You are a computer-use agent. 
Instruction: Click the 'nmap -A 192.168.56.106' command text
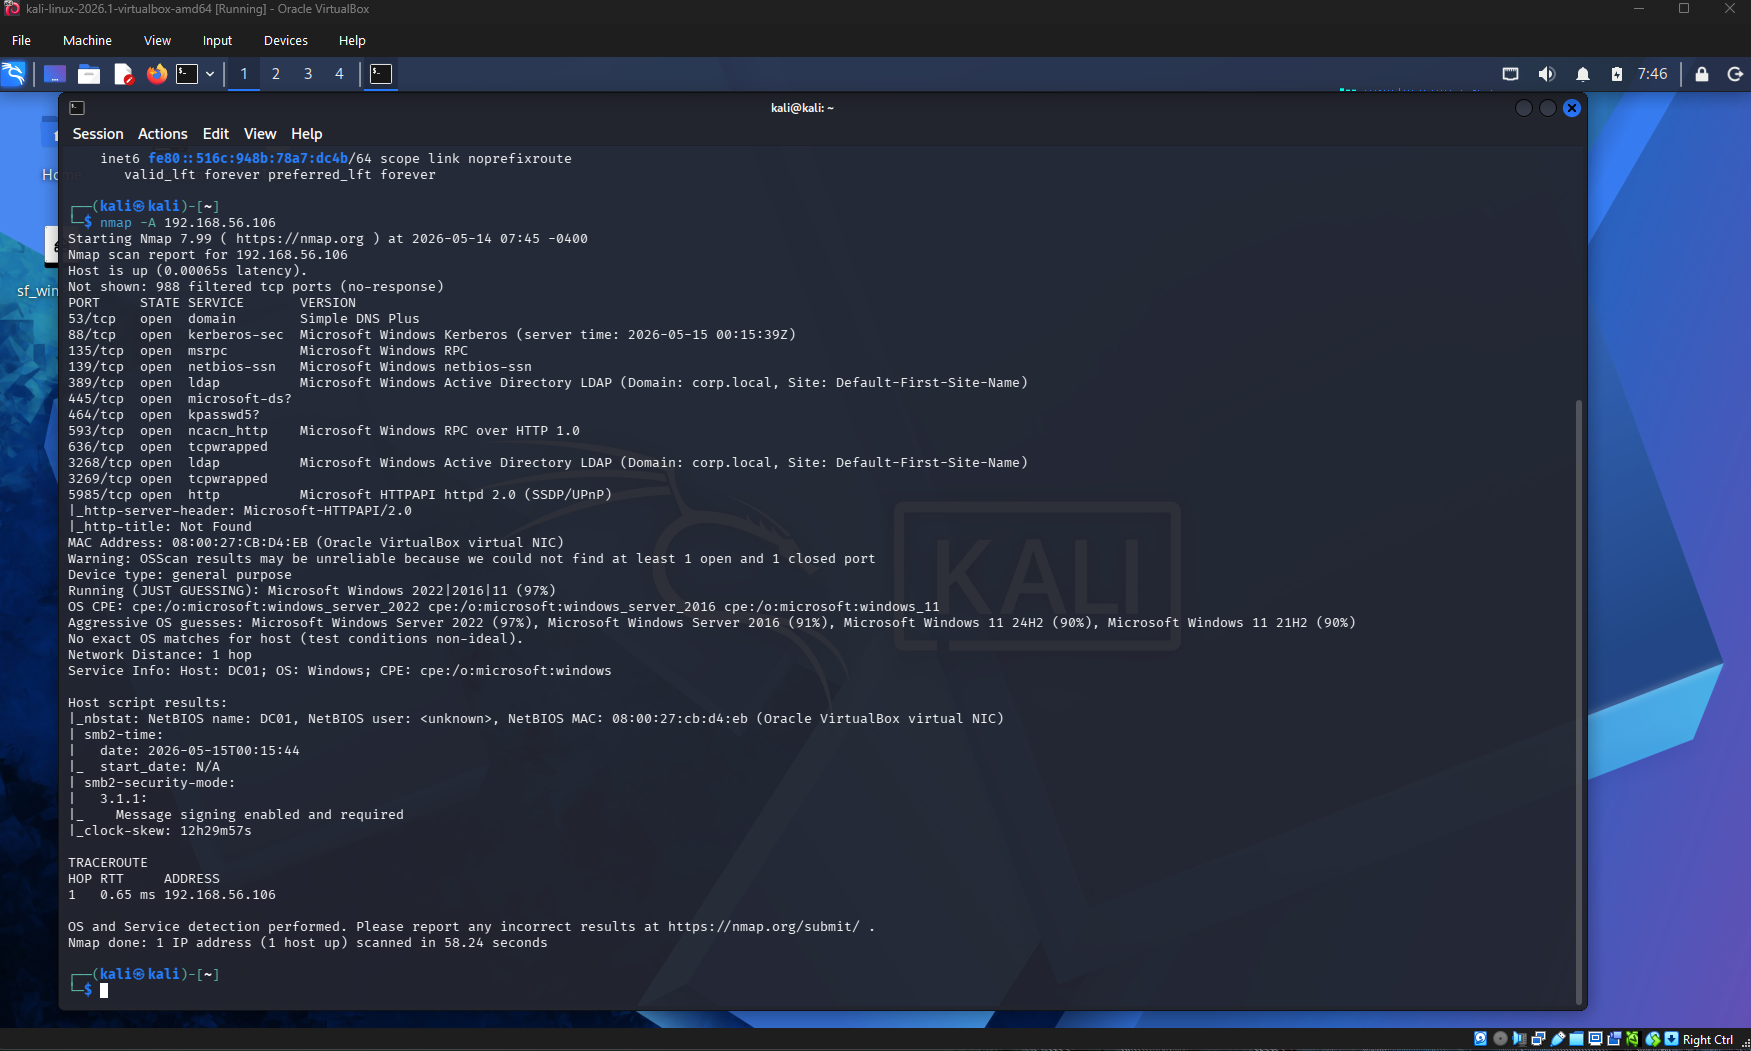(188, 223)
